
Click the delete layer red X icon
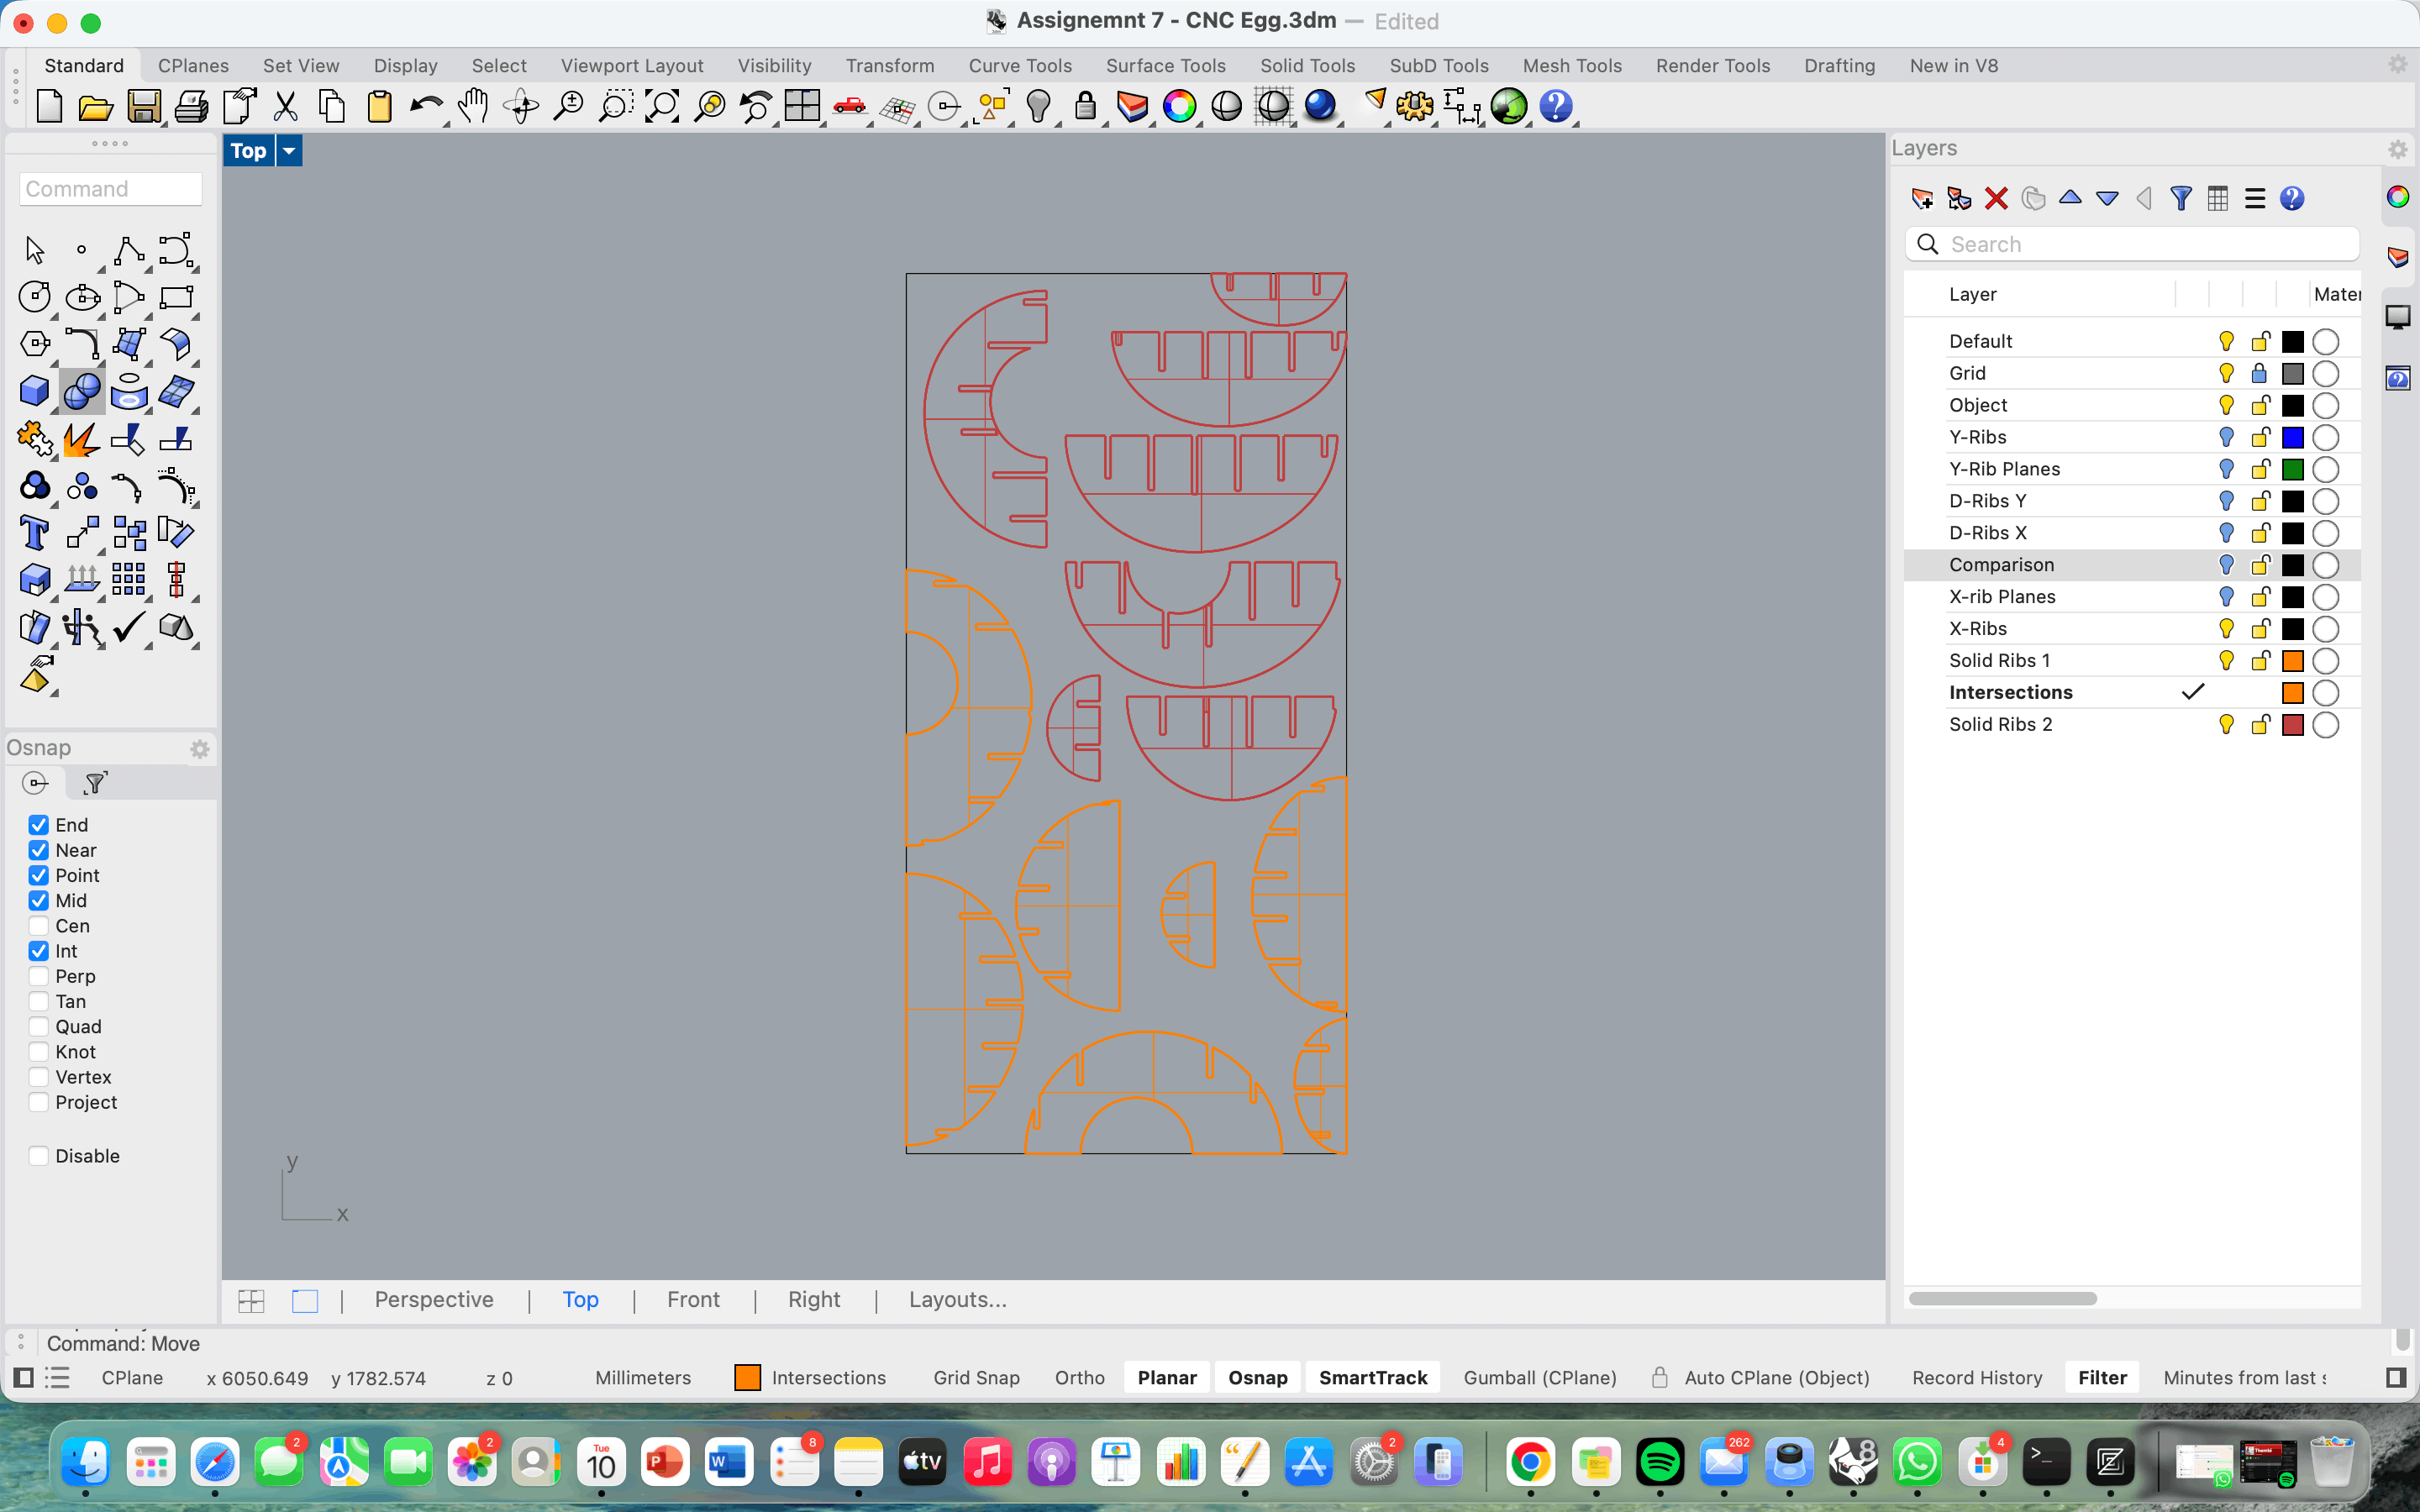click(x=1996, y=198)
